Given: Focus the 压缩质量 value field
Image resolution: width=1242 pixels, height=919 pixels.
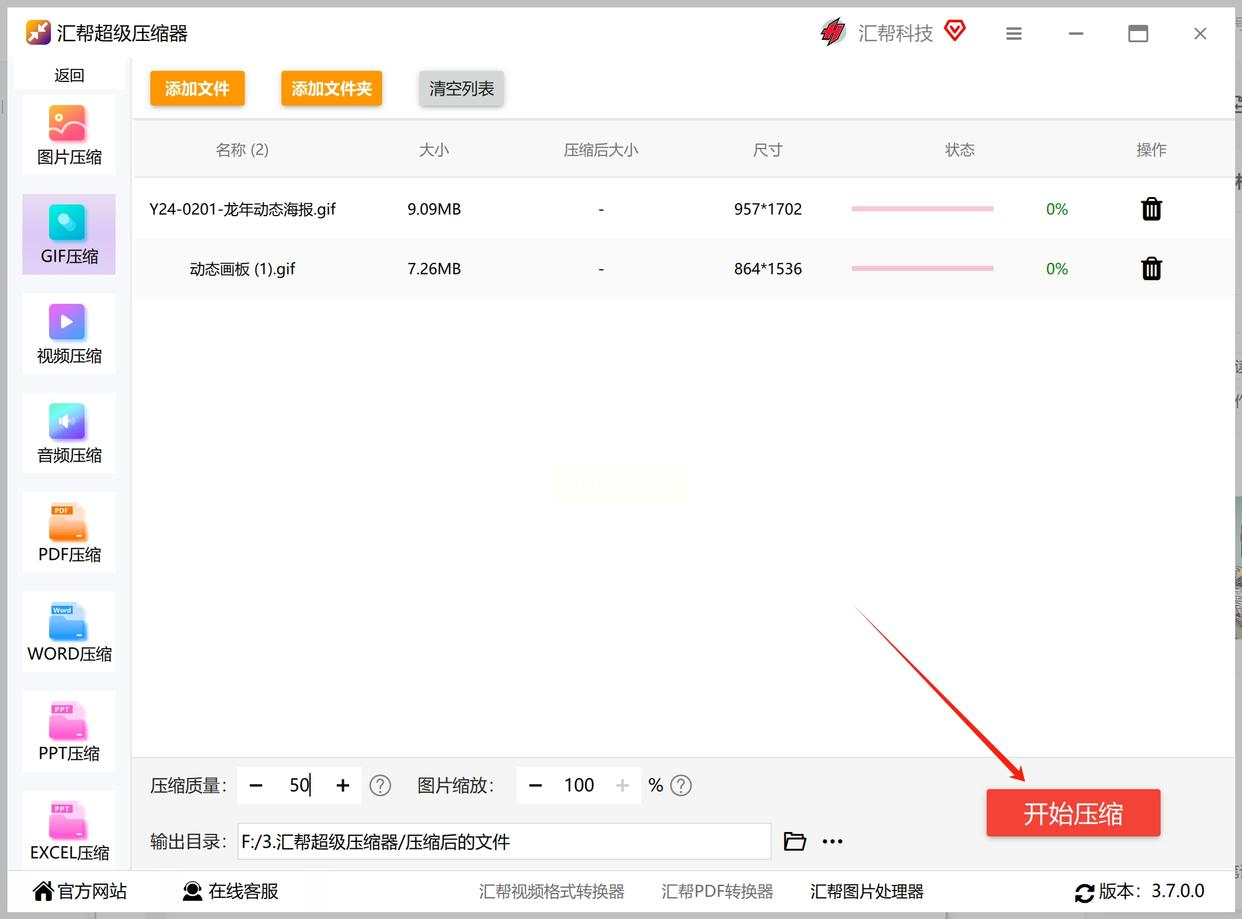Looking at the screenshot, I should [299, 785].
